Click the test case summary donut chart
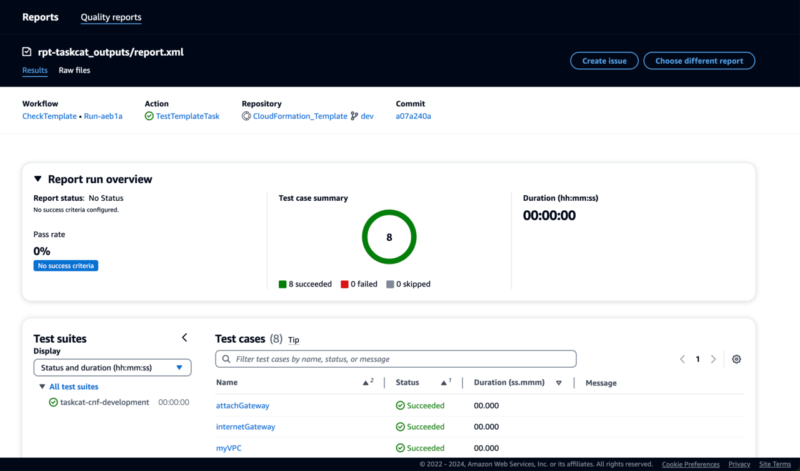The height and width of the screenshot is (471, 800). coord(389,237)
